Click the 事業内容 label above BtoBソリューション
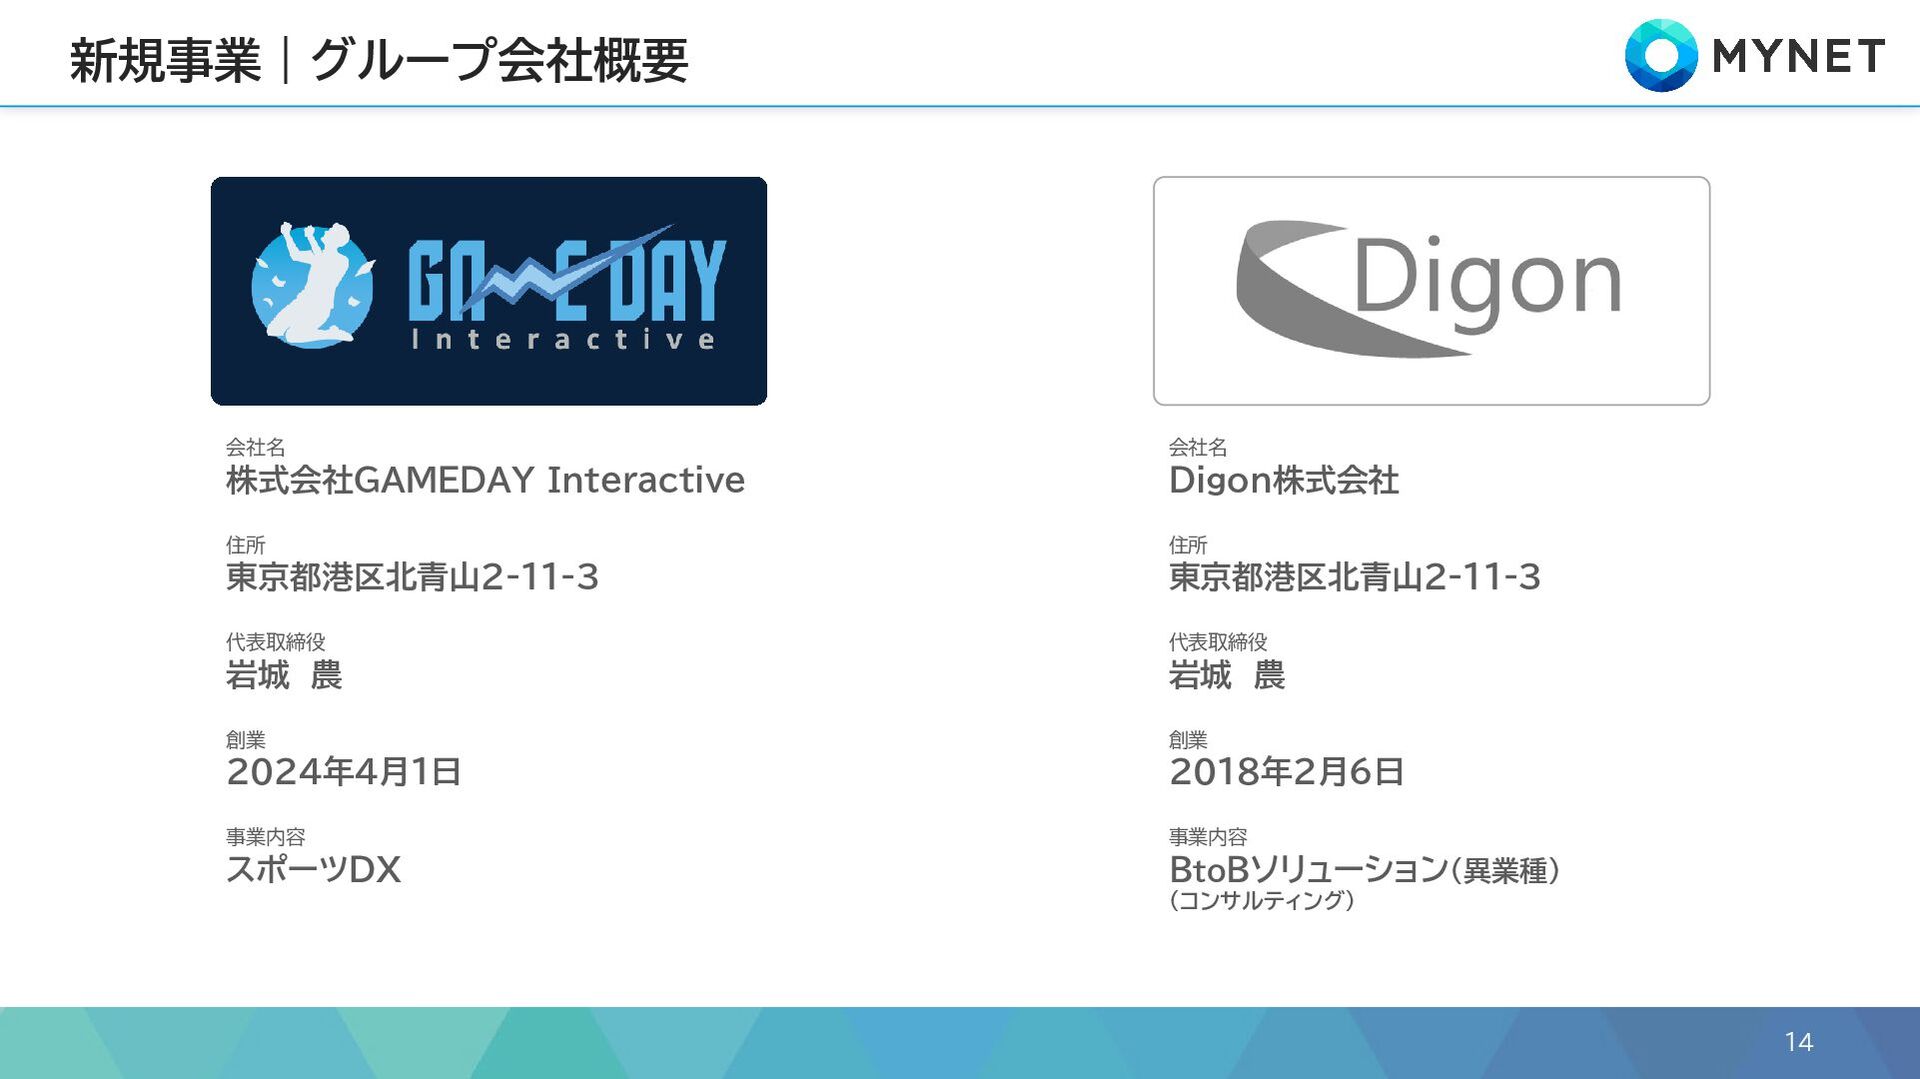 tap(1208, 837)
